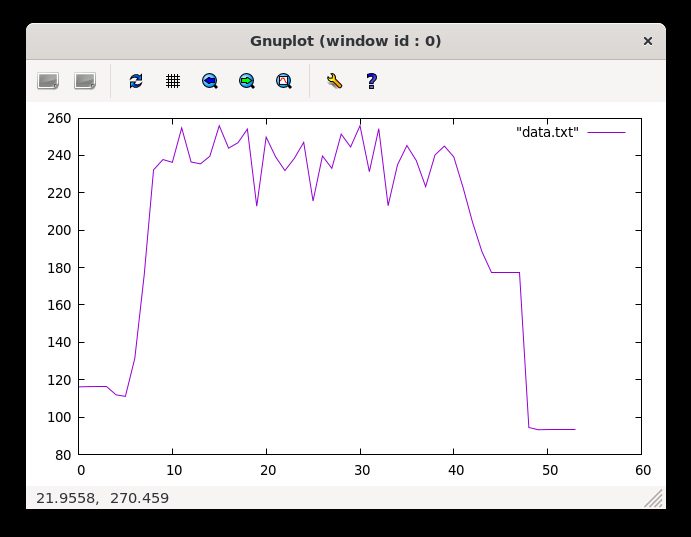Close the Gnuplot window
Viewport: 691px width, 537px height.
coord(647,41)
